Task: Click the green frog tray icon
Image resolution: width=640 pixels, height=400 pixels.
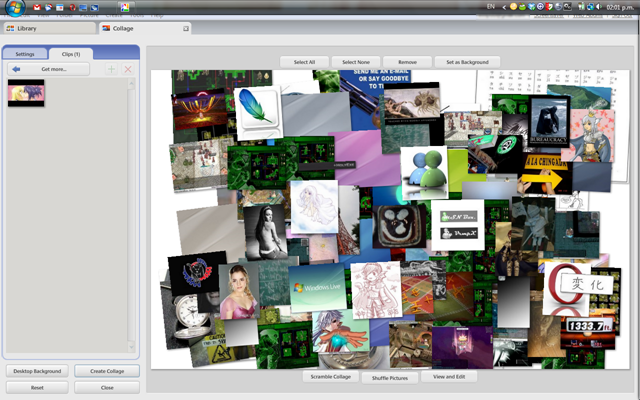Action: click(x=522, y=7)
